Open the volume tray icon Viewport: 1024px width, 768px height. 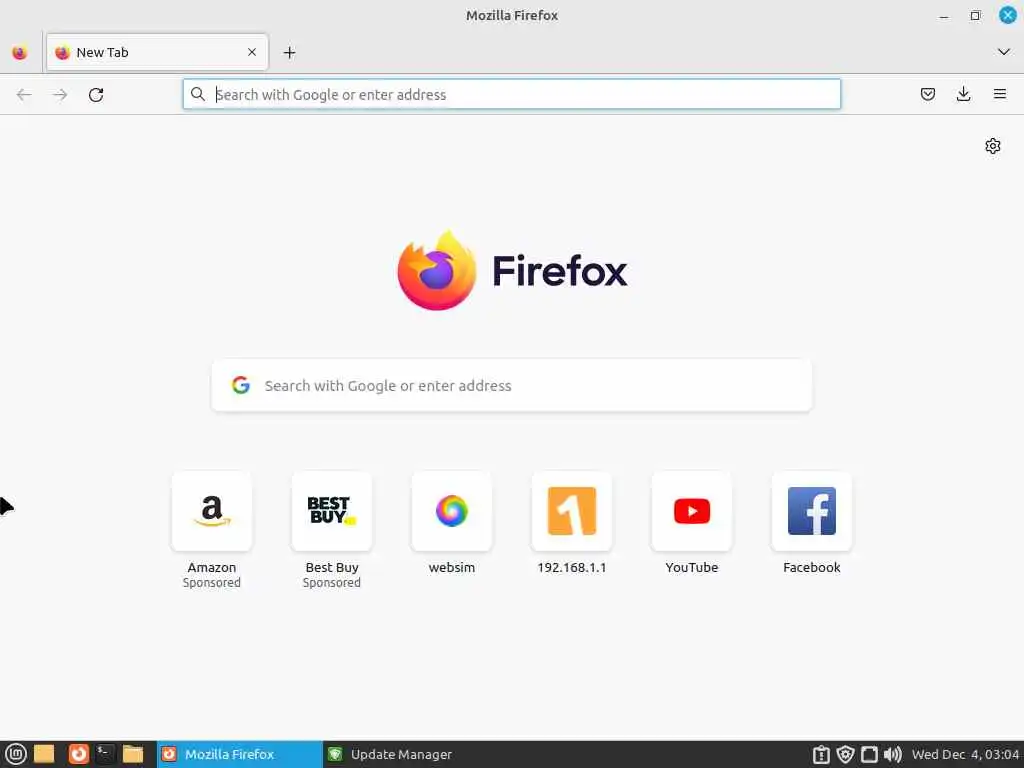point(892,754)
